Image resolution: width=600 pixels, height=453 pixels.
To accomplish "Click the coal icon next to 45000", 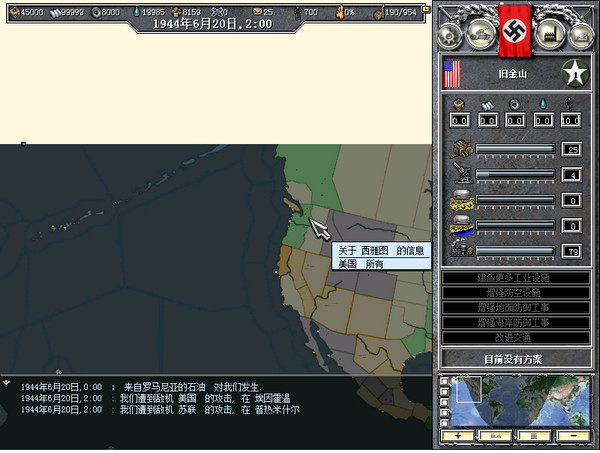I will [15, 12].
